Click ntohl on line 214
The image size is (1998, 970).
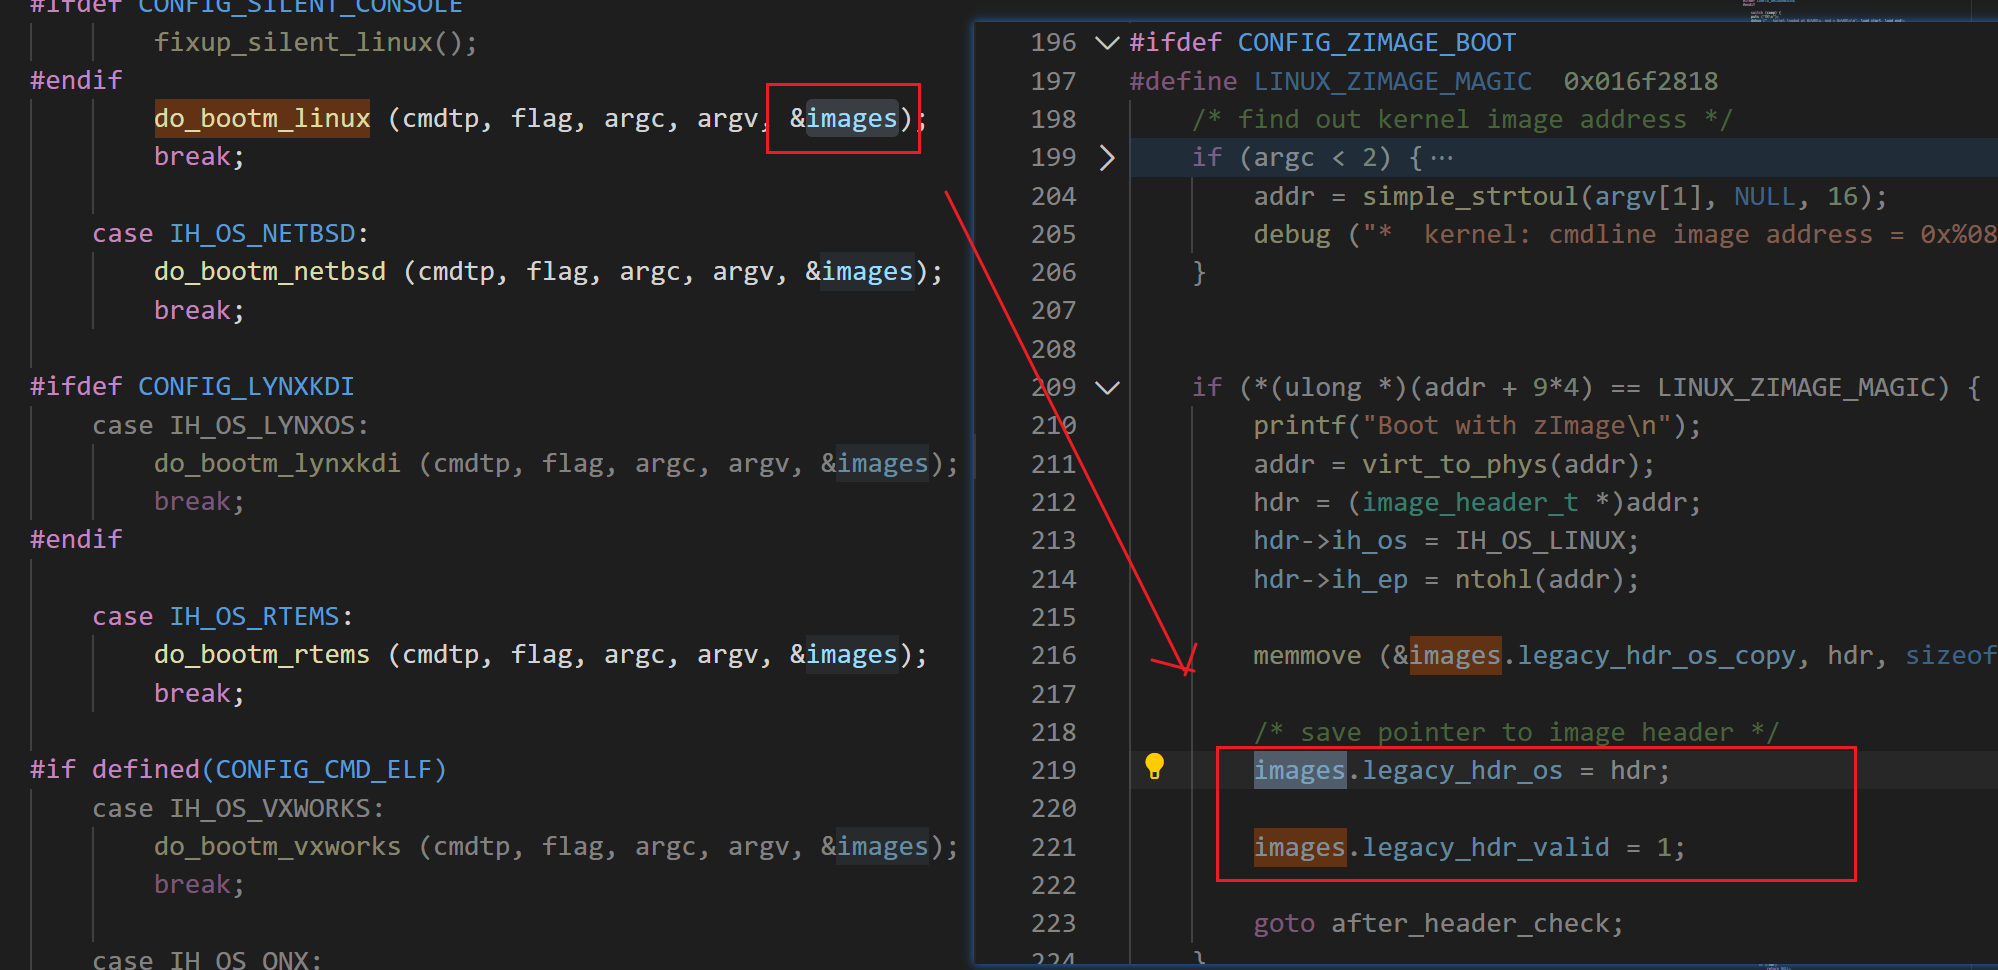pyautogui.click(x=1493, y=579)
